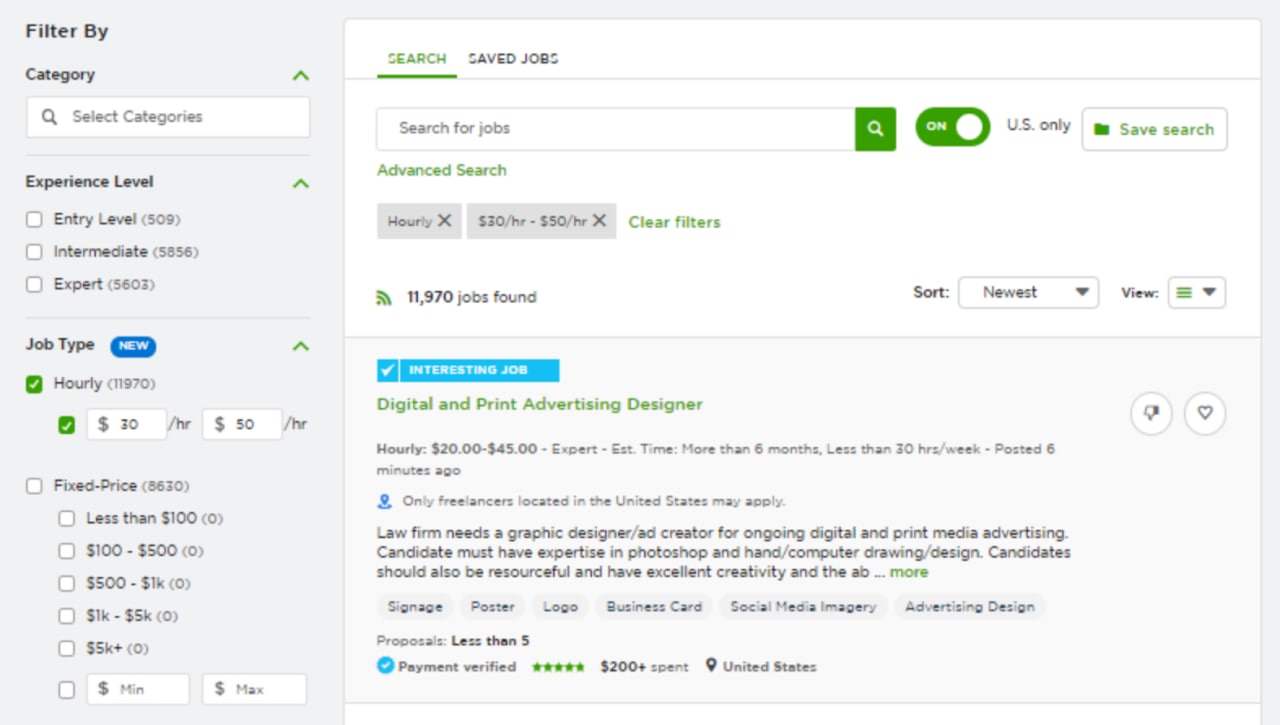Click the $200+ spent text
Image resolution: width=1280 pixels, height=725 pixels.
click(x=644, y=667)
